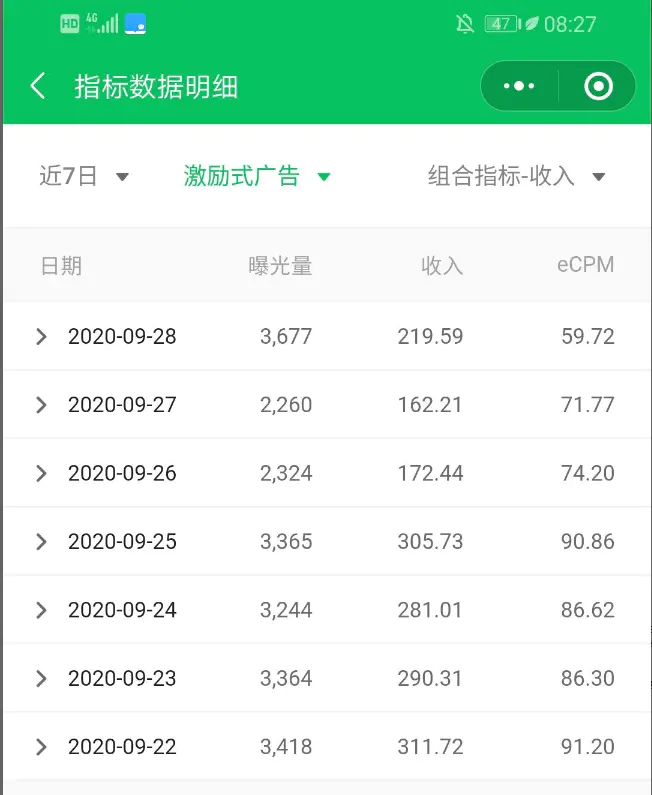Expand the 2020-09-25 row

[41, 541]
